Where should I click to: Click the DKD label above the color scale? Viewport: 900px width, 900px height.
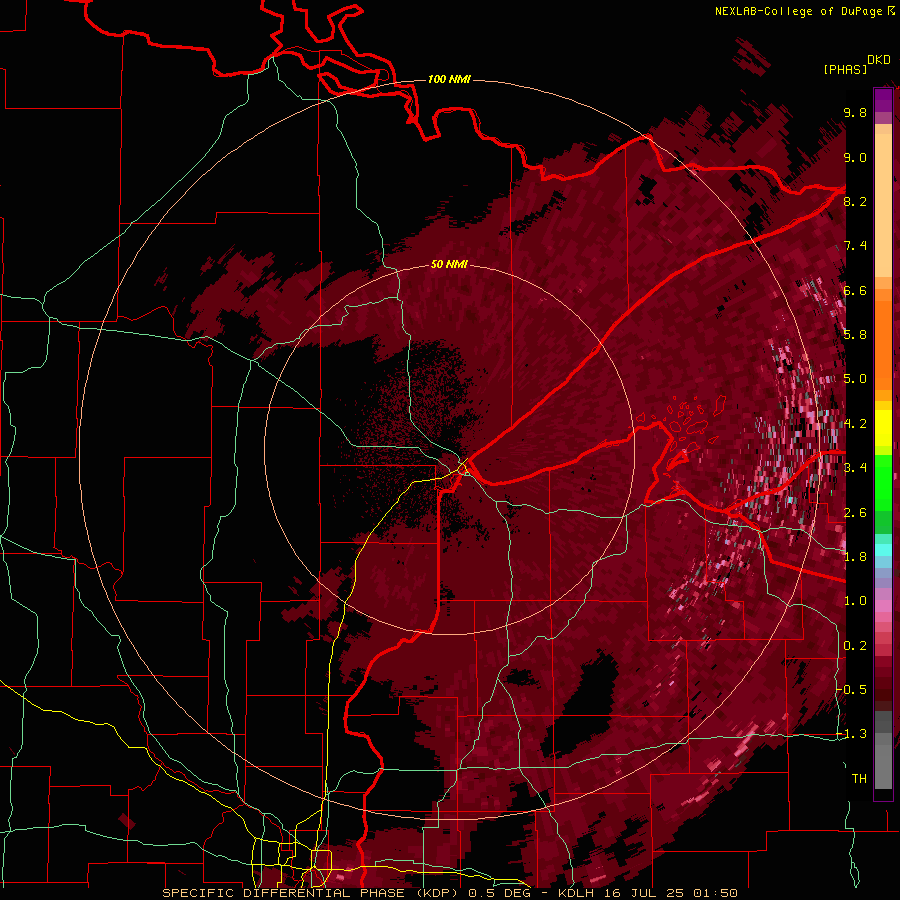click(x=879, y=60)
